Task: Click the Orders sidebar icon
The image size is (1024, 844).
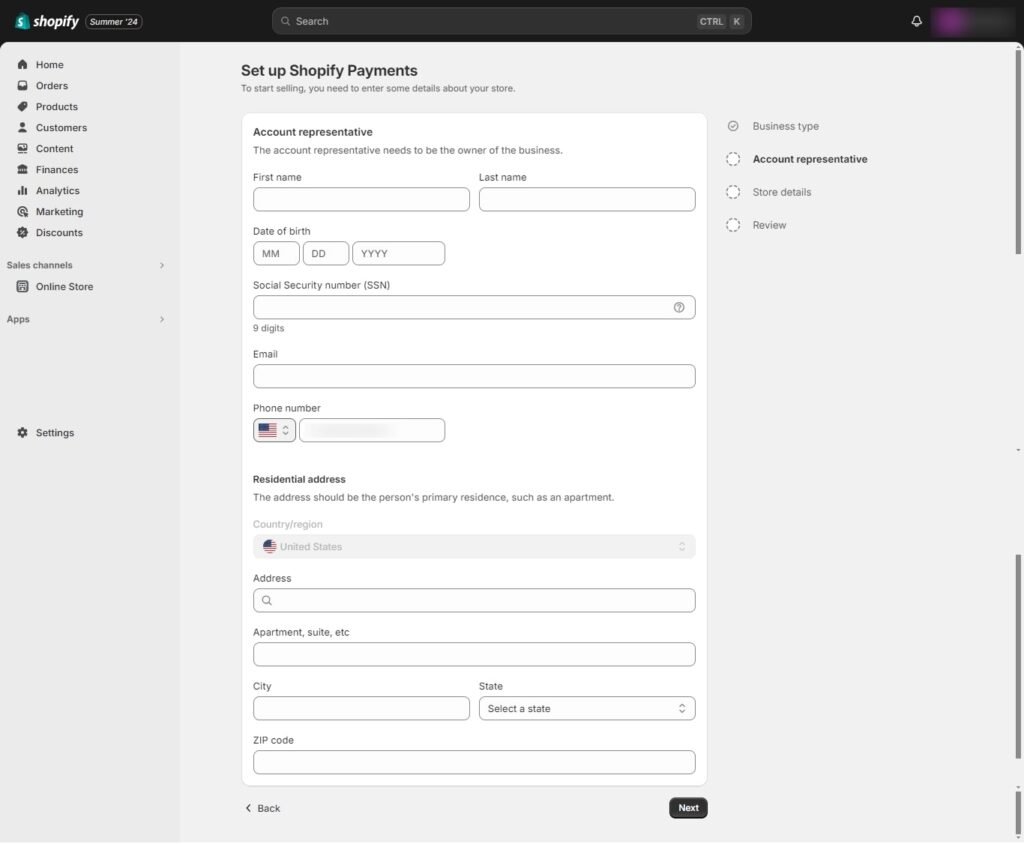Action: coord(22,86)
